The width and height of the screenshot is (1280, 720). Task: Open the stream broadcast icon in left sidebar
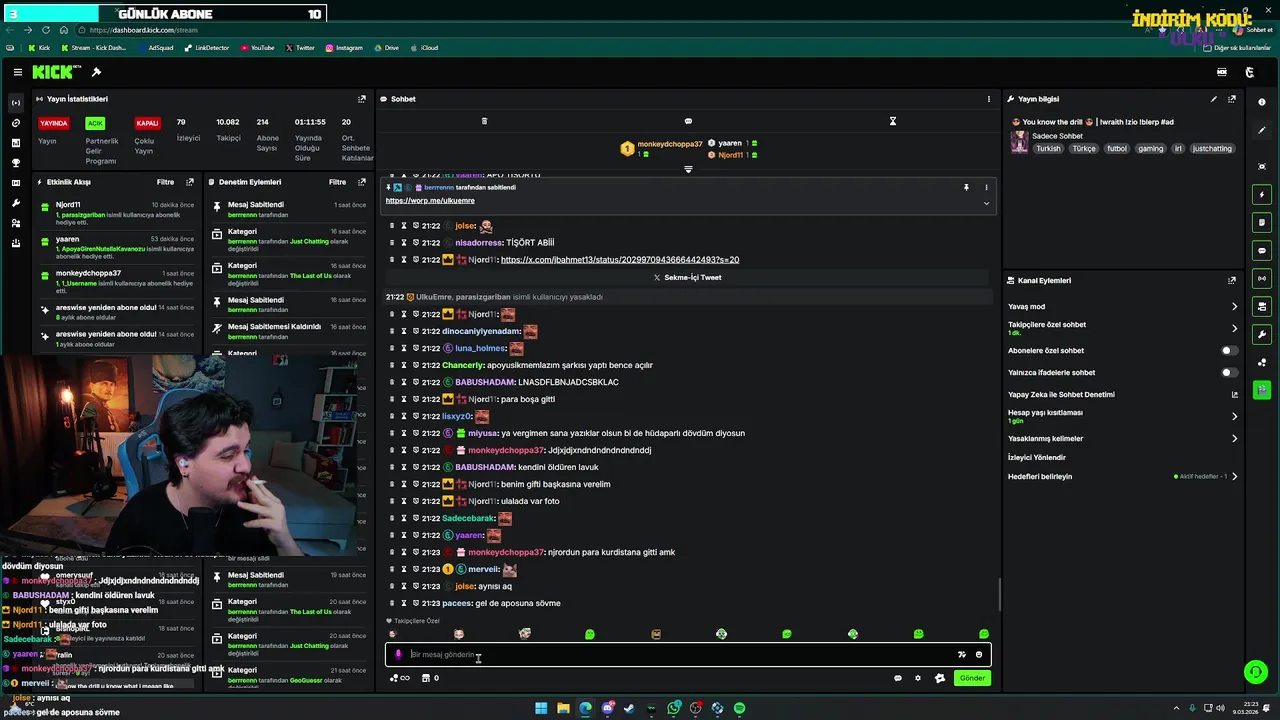tap(16, 103)
